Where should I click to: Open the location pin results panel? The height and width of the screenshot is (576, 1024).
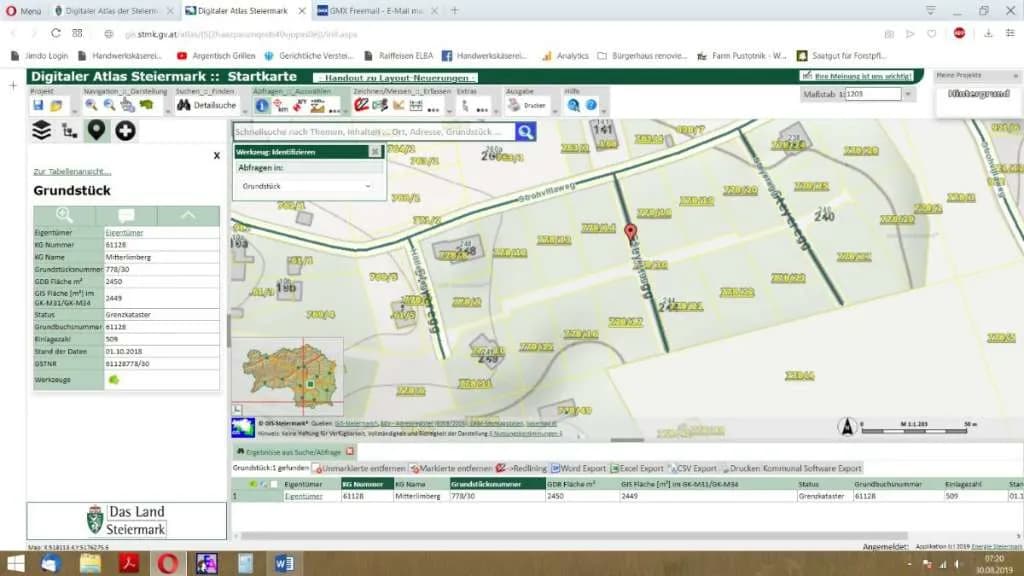(x=97, y=131)
